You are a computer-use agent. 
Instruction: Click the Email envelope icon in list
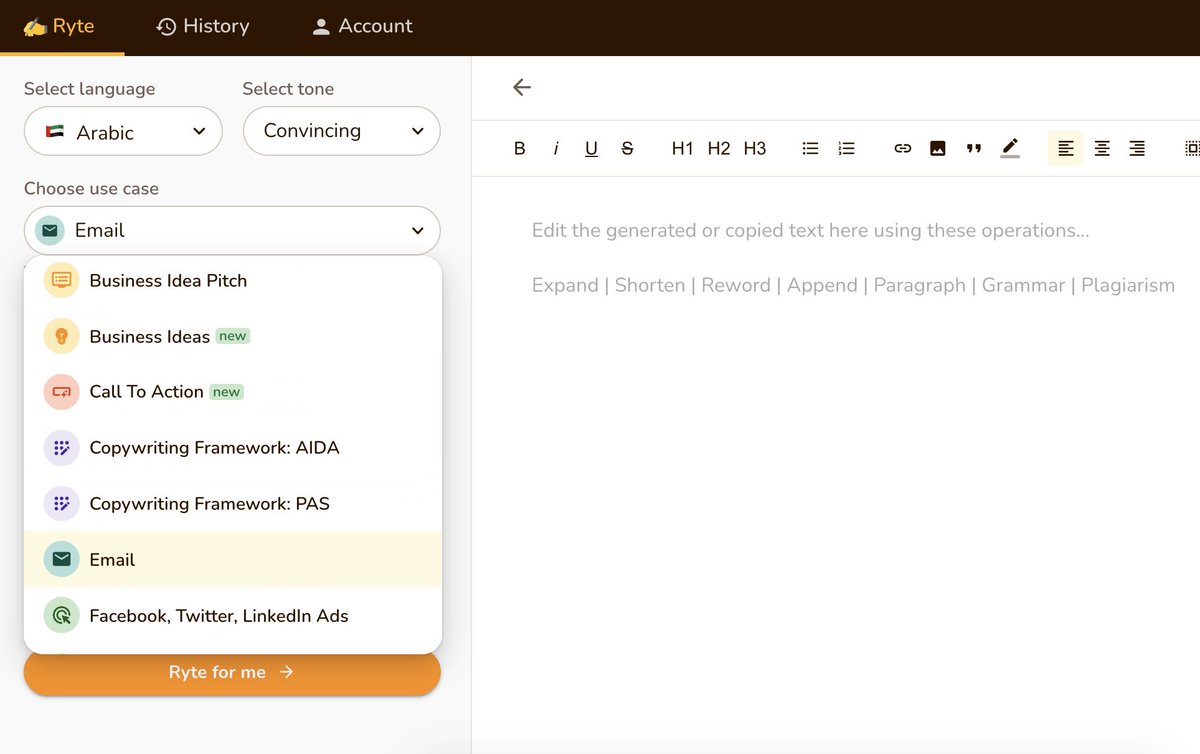[x=61, y=559]
